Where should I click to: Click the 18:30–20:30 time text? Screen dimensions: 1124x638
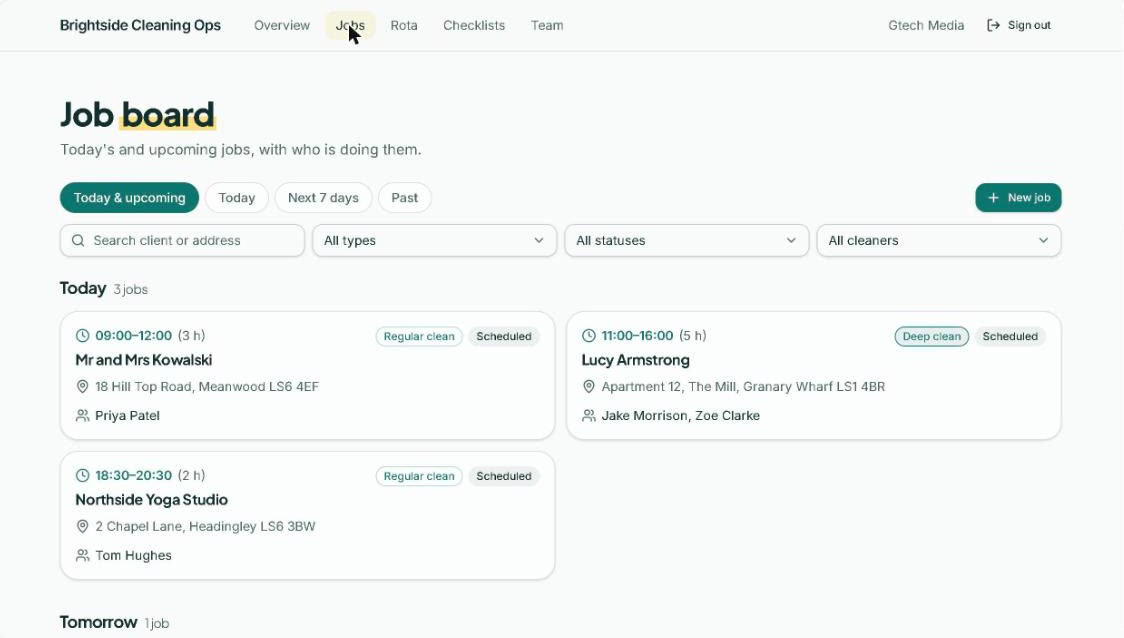pos(133,475)
